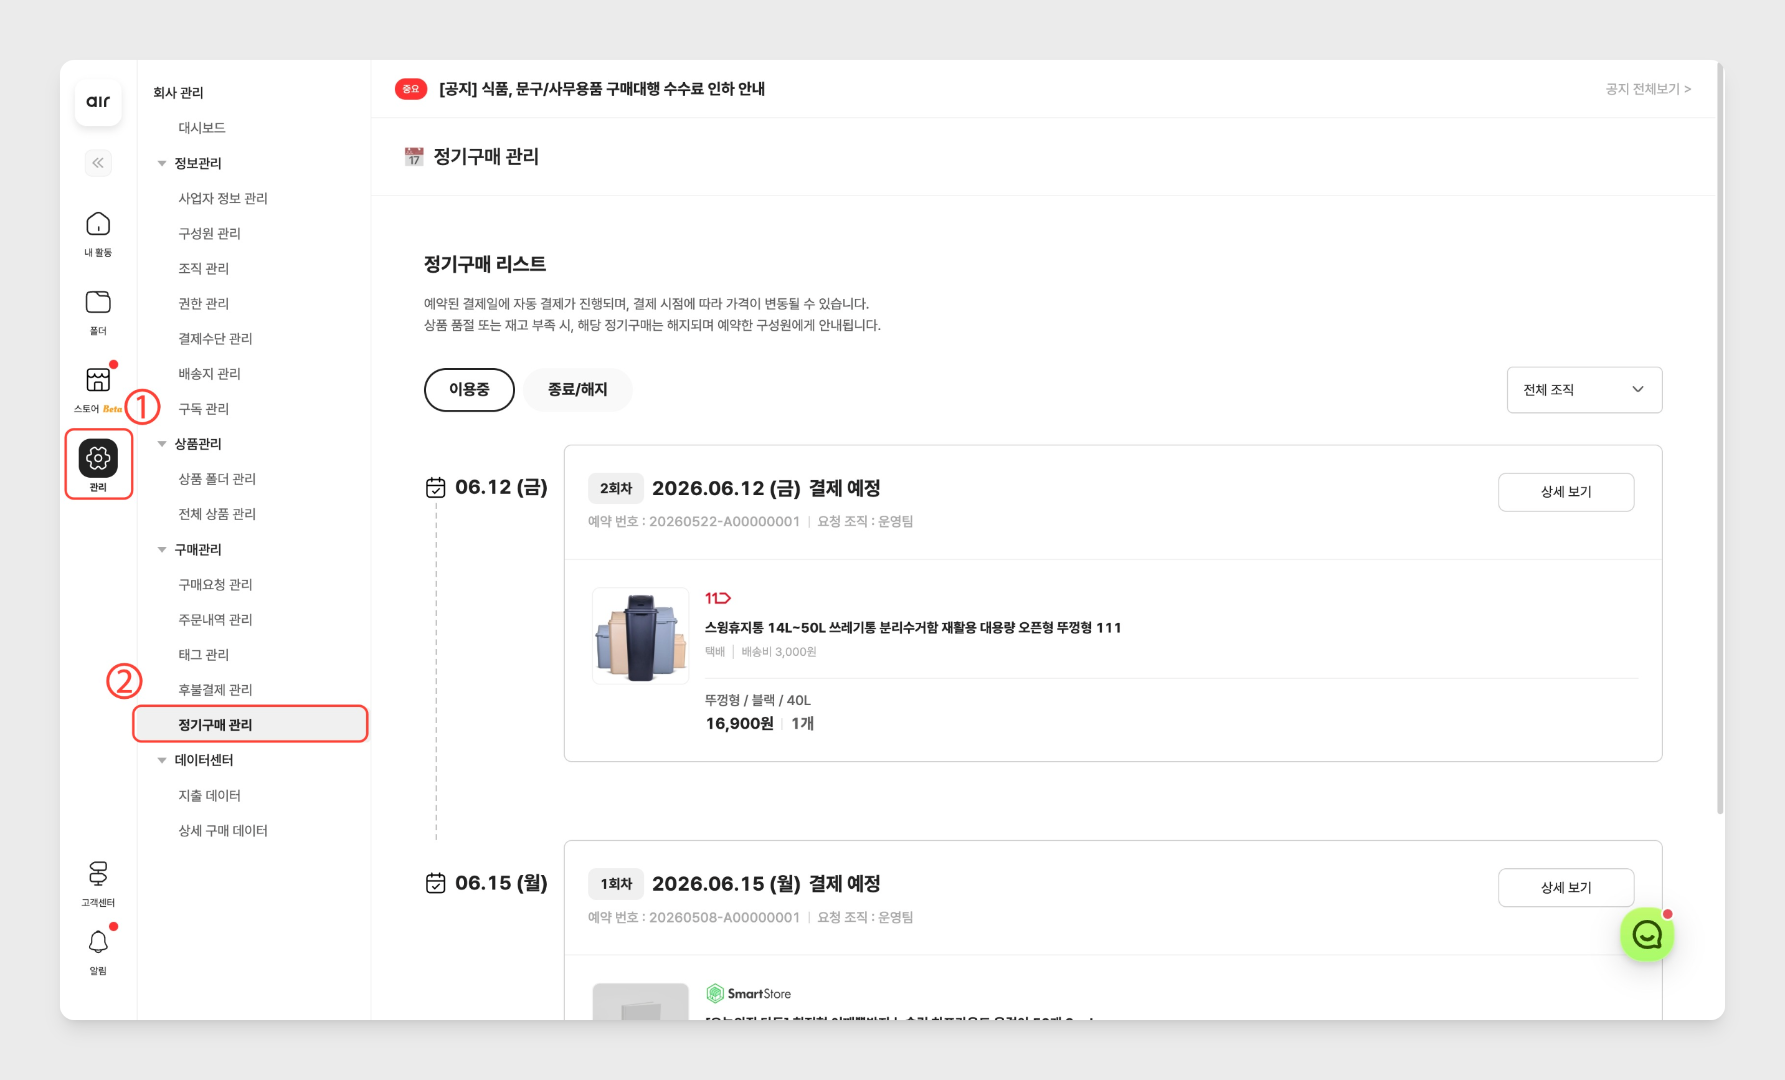Click reservation number 20260522-A00000001
This screenshot has height=1080, width=1785.
tap(725, 522)
